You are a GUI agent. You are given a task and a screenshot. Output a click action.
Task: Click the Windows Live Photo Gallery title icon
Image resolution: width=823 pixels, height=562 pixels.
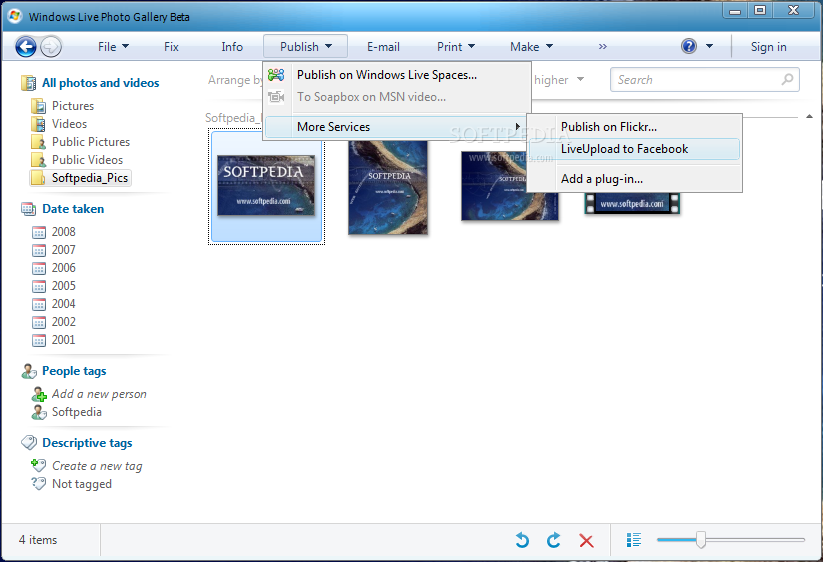pyautogui.click(x=15, y=16)
